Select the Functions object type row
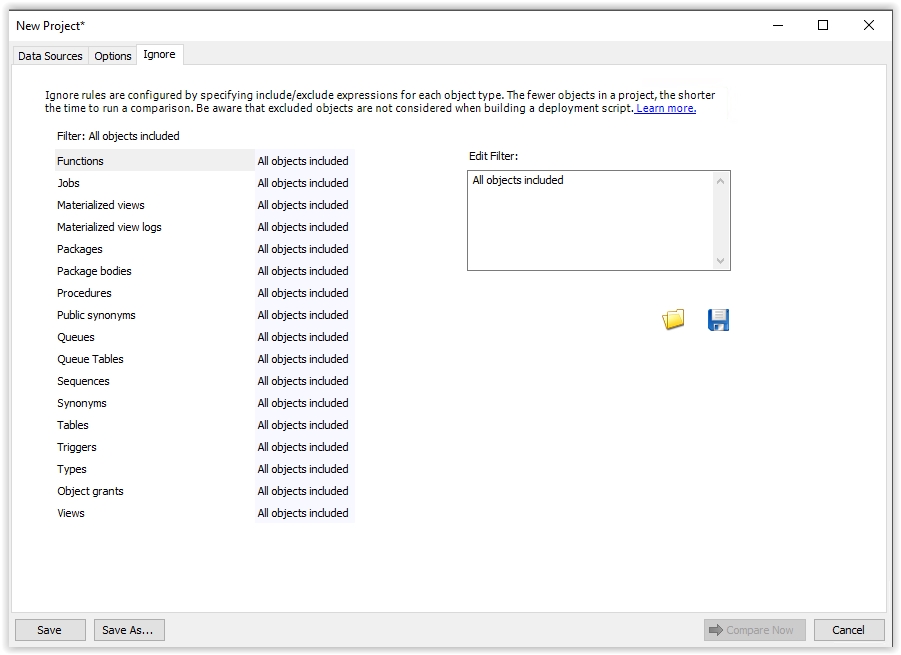The height and width of the screenshot is (655, 901). pyautogui.click(x=81, y=161)
